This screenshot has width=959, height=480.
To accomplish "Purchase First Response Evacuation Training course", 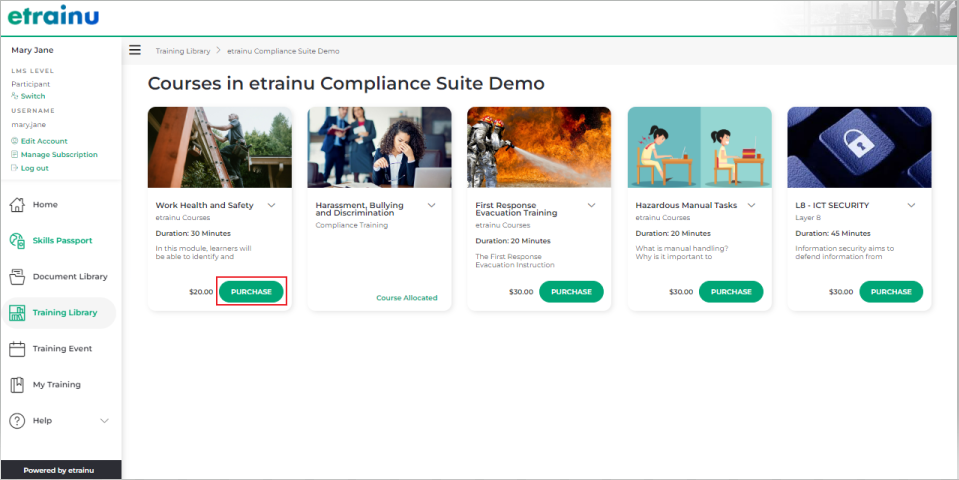I will (571, 292).
